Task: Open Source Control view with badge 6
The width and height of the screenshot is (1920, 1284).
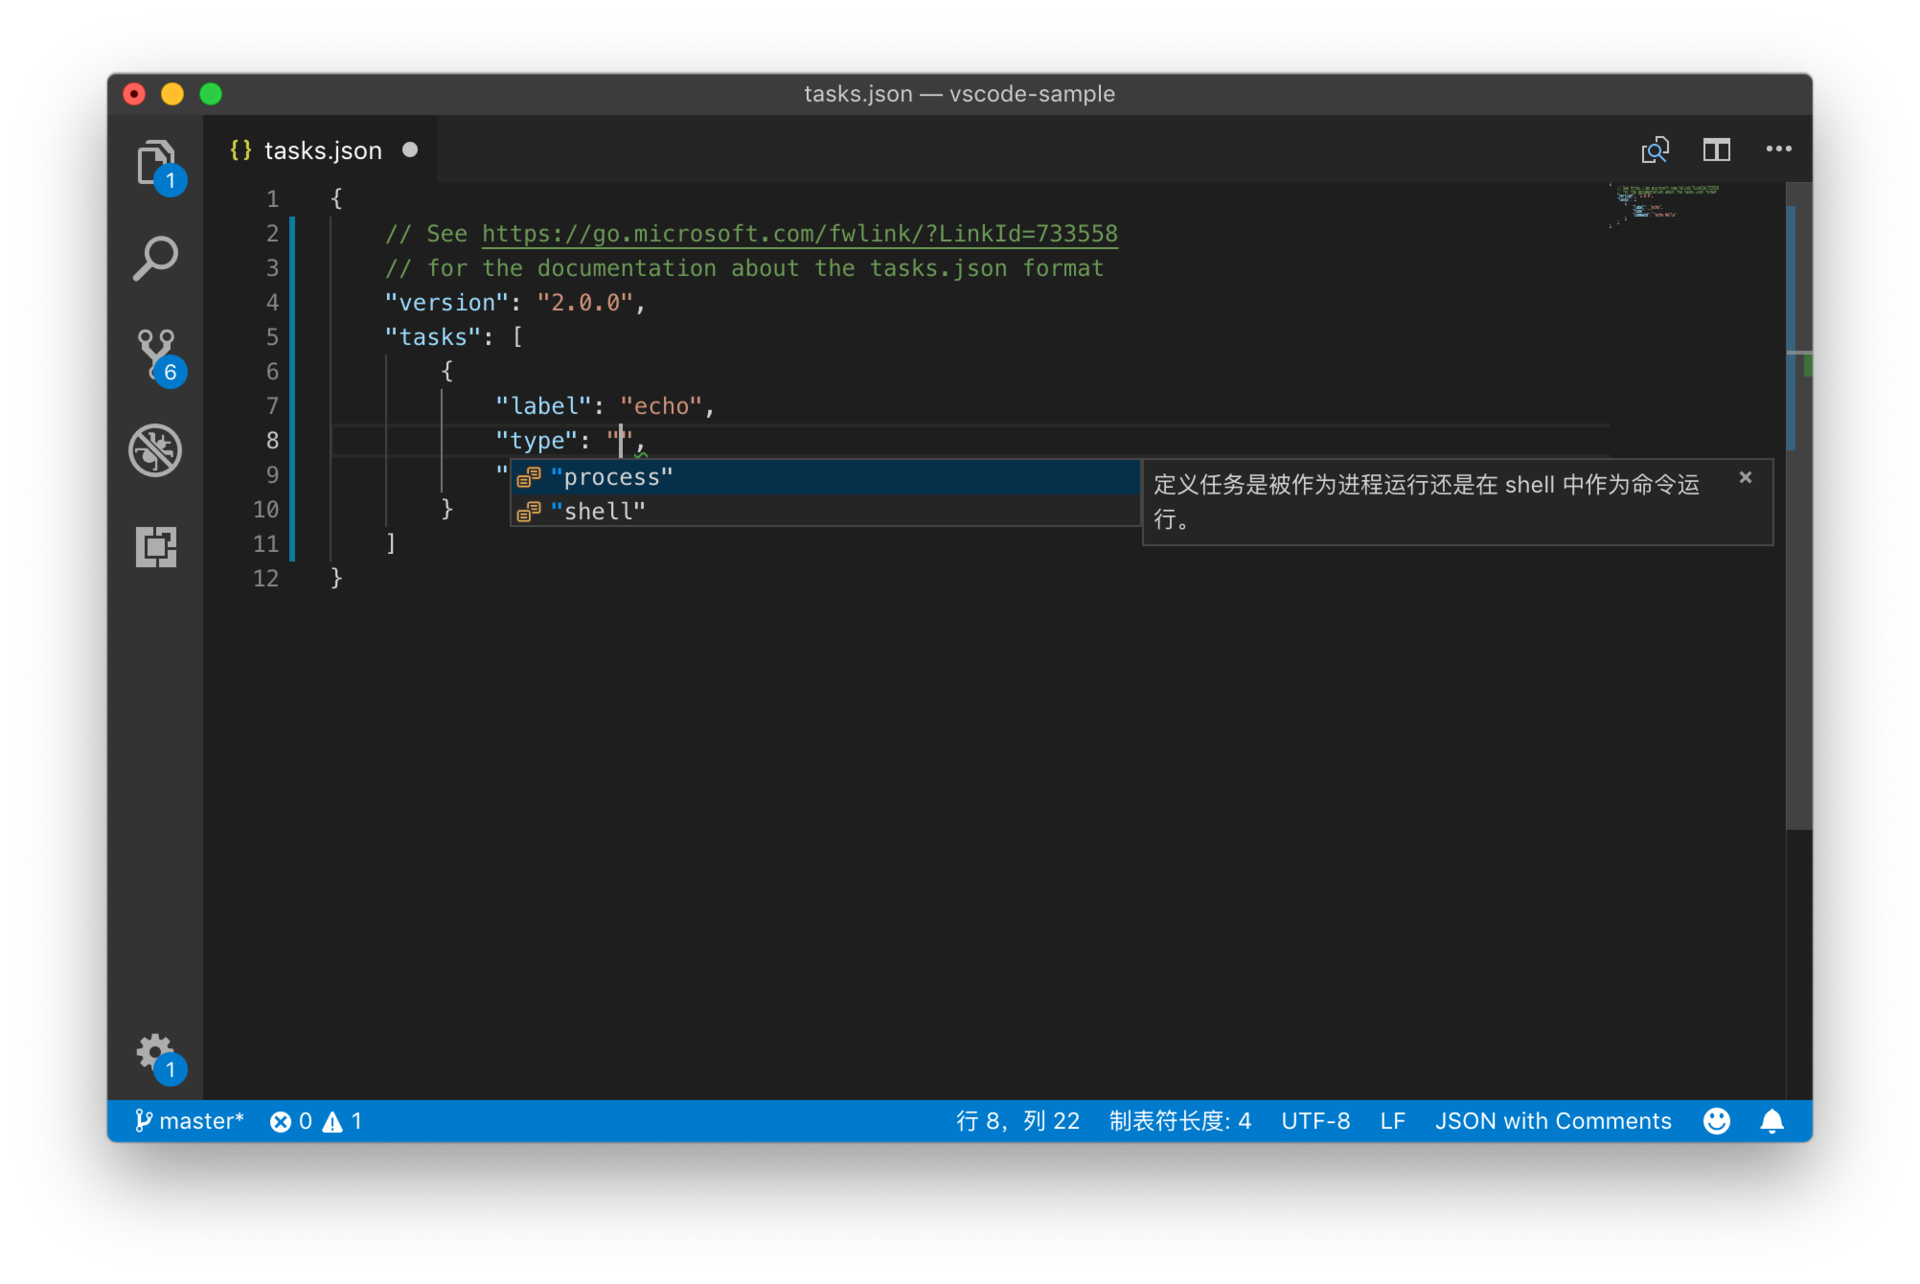Action: 155,354
